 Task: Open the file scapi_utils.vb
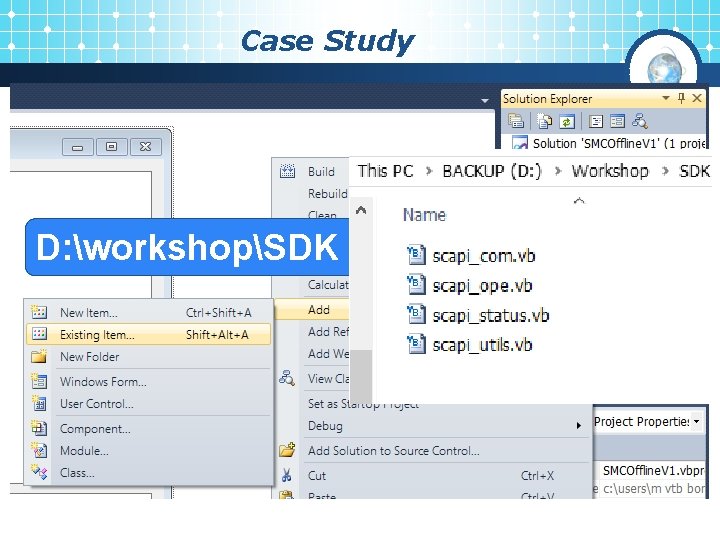(470, 345)
